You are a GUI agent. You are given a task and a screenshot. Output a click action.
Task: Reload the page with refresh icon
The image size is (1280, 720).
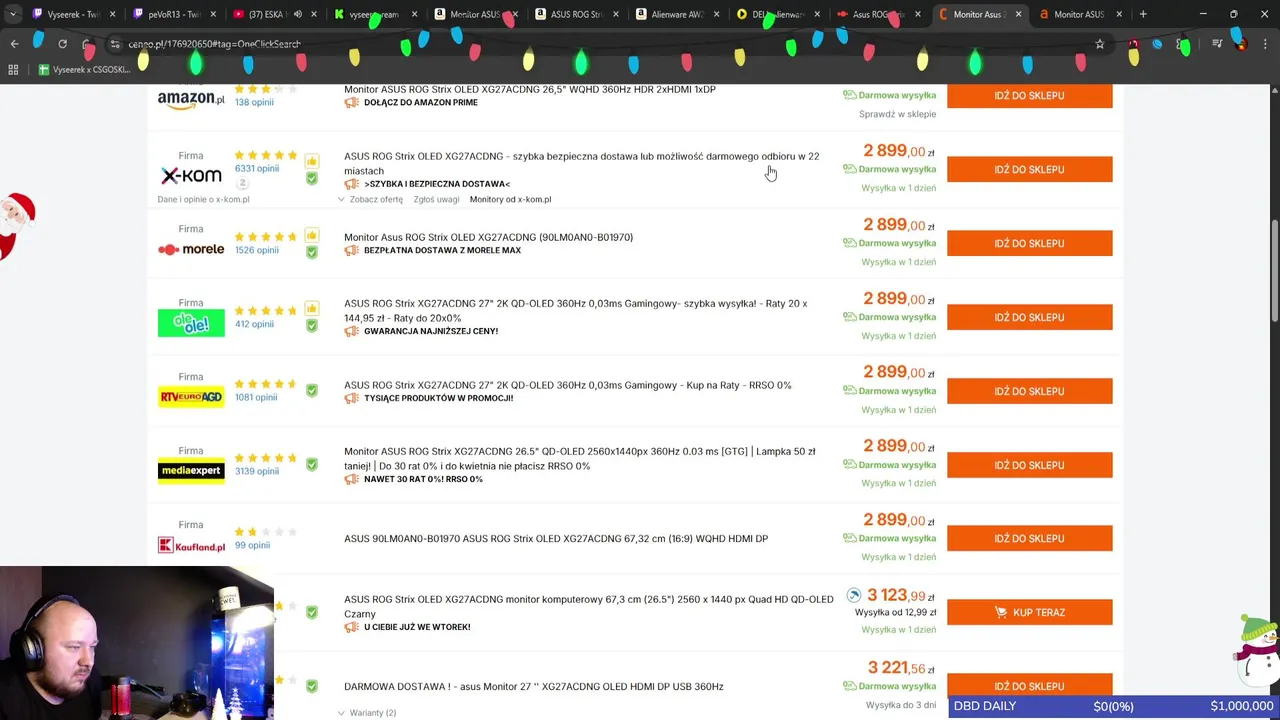click(x=62, y=44)
